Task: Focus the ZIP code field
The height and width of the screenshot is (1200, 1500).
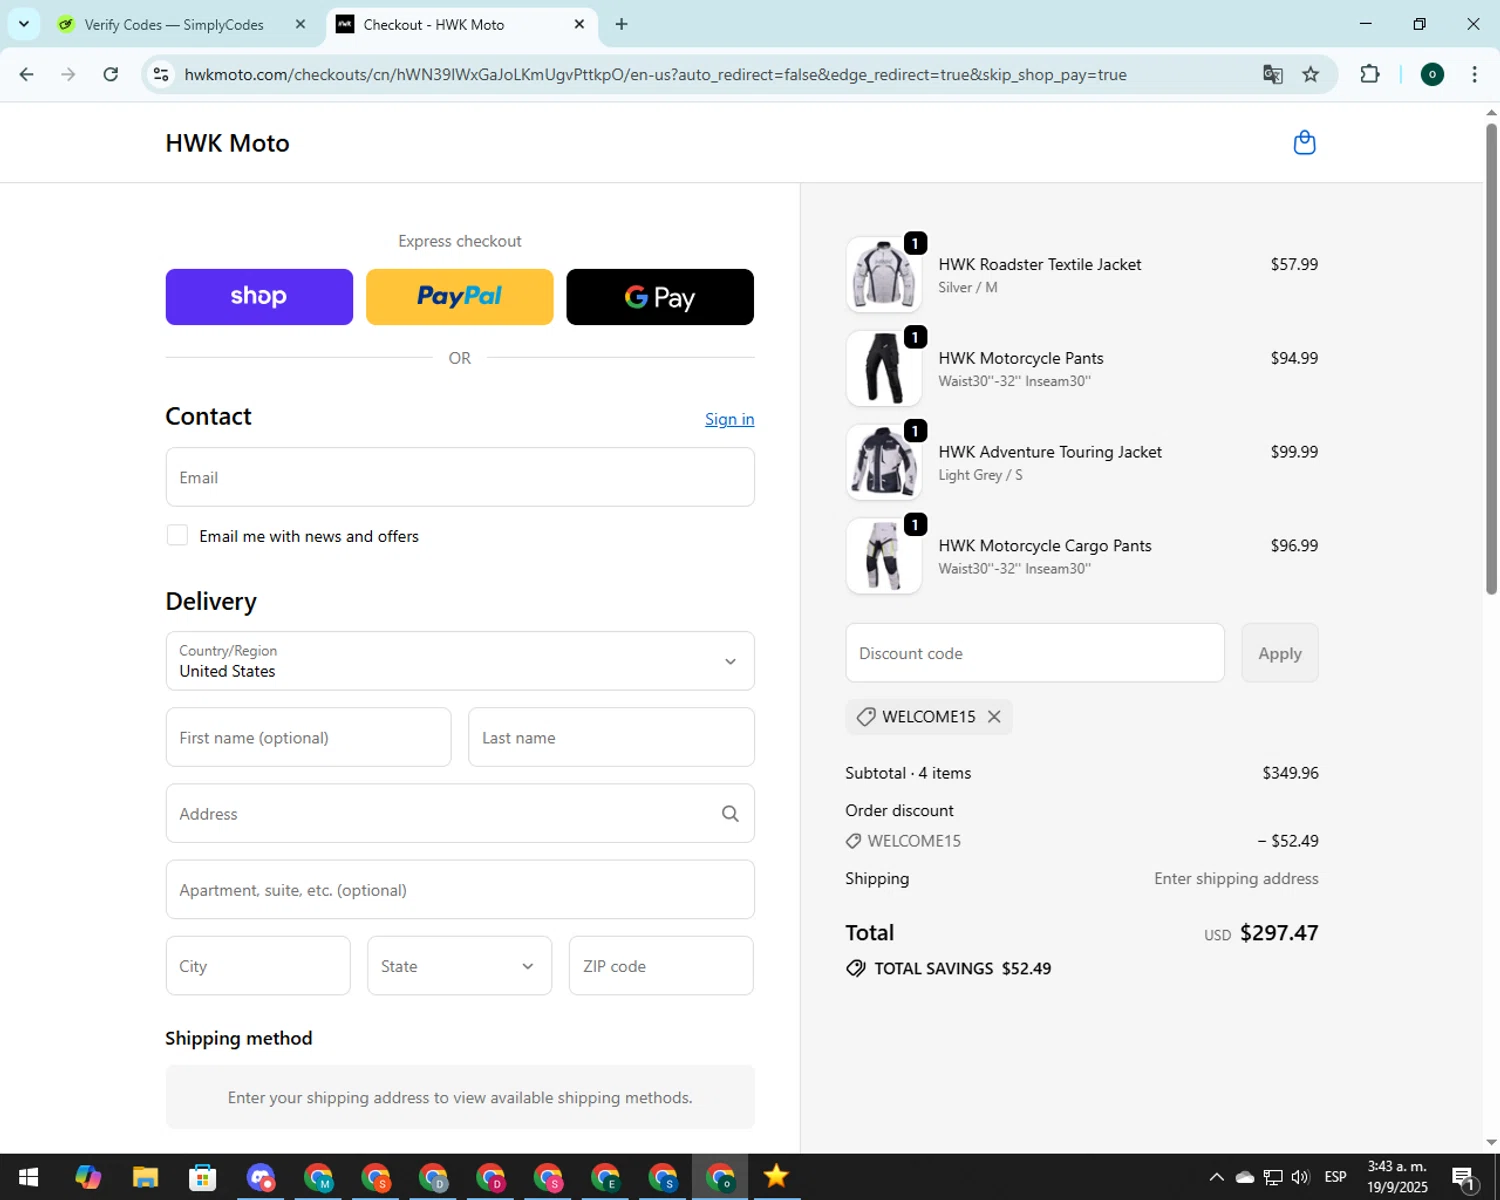Action: tap(661, 966)
